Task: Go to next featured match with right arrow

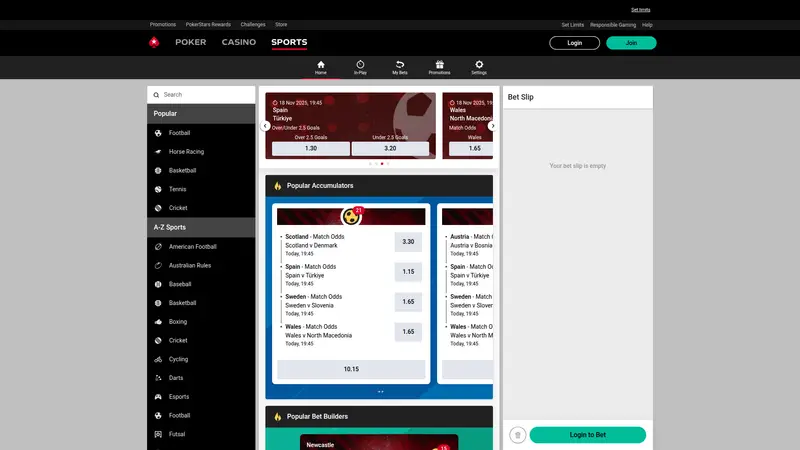Action: tap(492, 126)
